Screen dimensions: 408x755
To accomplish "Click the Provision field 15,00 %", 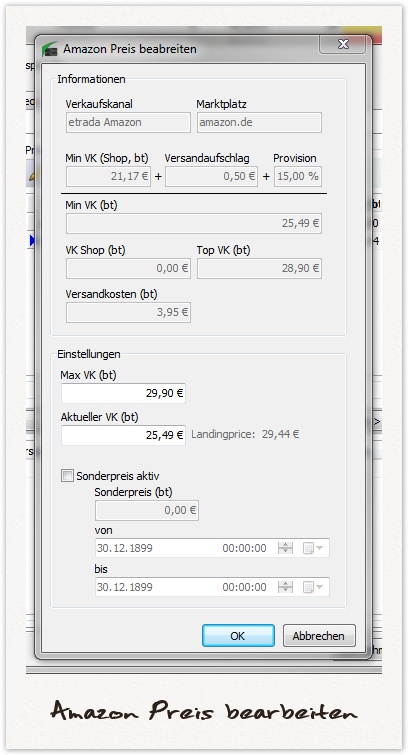I will coord(298,176).
